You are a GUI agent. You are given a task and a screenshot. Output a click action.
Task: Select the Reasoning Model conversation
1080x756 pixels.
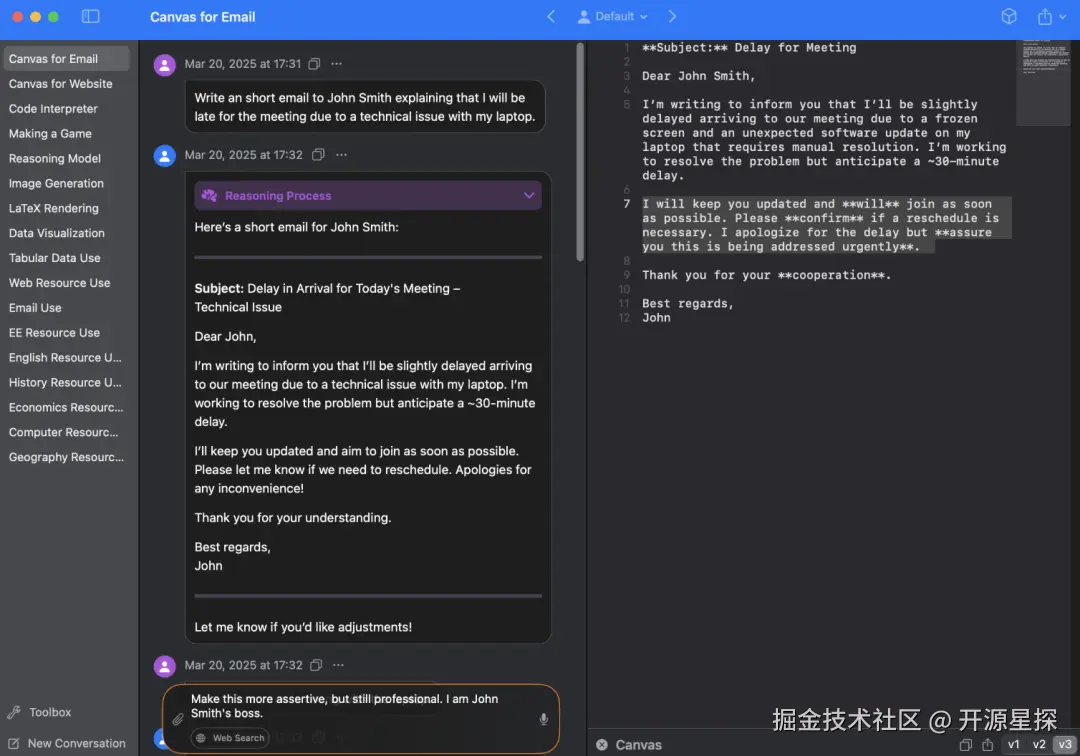pyautogui.click(x=57, y=158)
